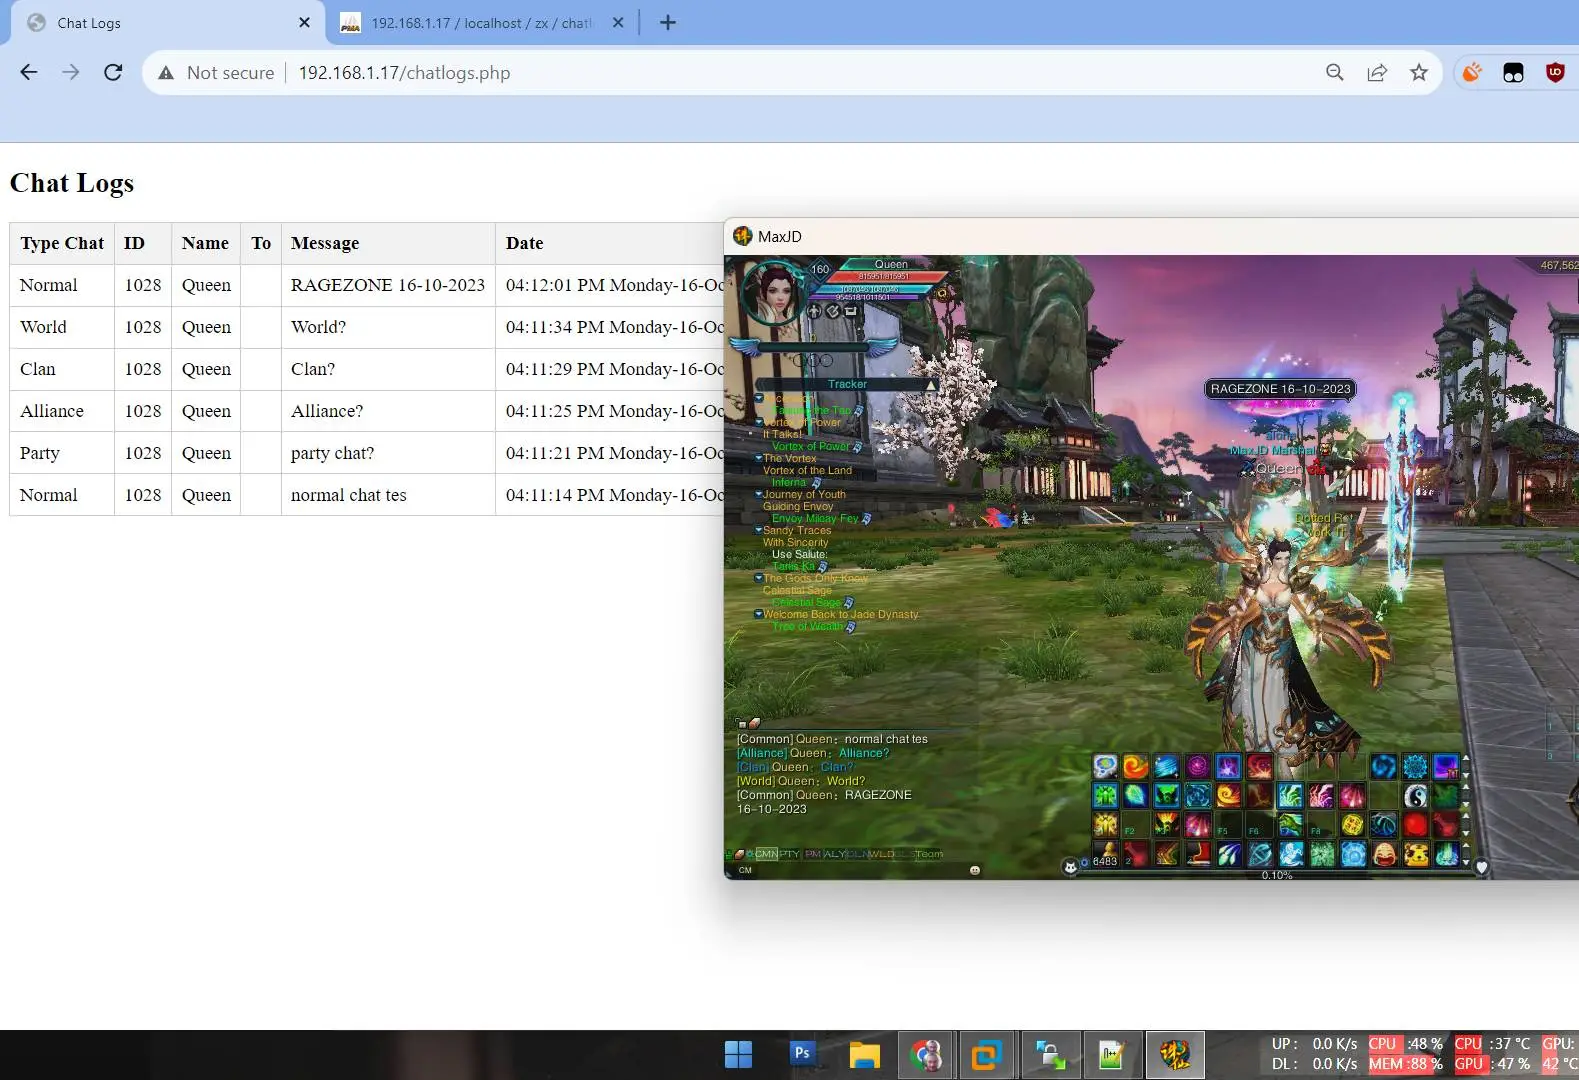The width and height of the screenshot is (1579, 1080).
Task: Open File Explorer from the taskbar
Action: (x=864, y=1054)
